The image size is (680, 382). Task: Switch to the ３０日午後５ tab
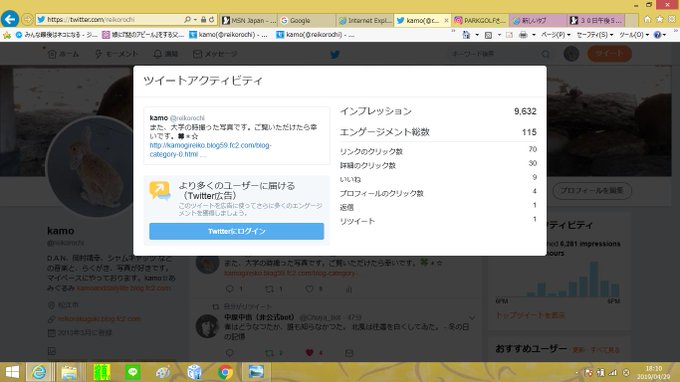pyautogui.click(x=596, y=20)
